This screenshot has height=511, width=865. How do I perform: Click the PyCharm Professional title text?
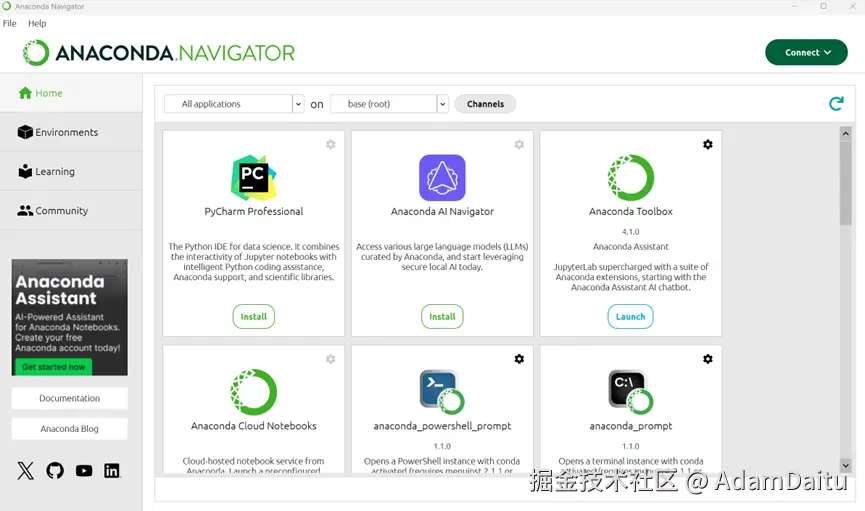(254, 211)
